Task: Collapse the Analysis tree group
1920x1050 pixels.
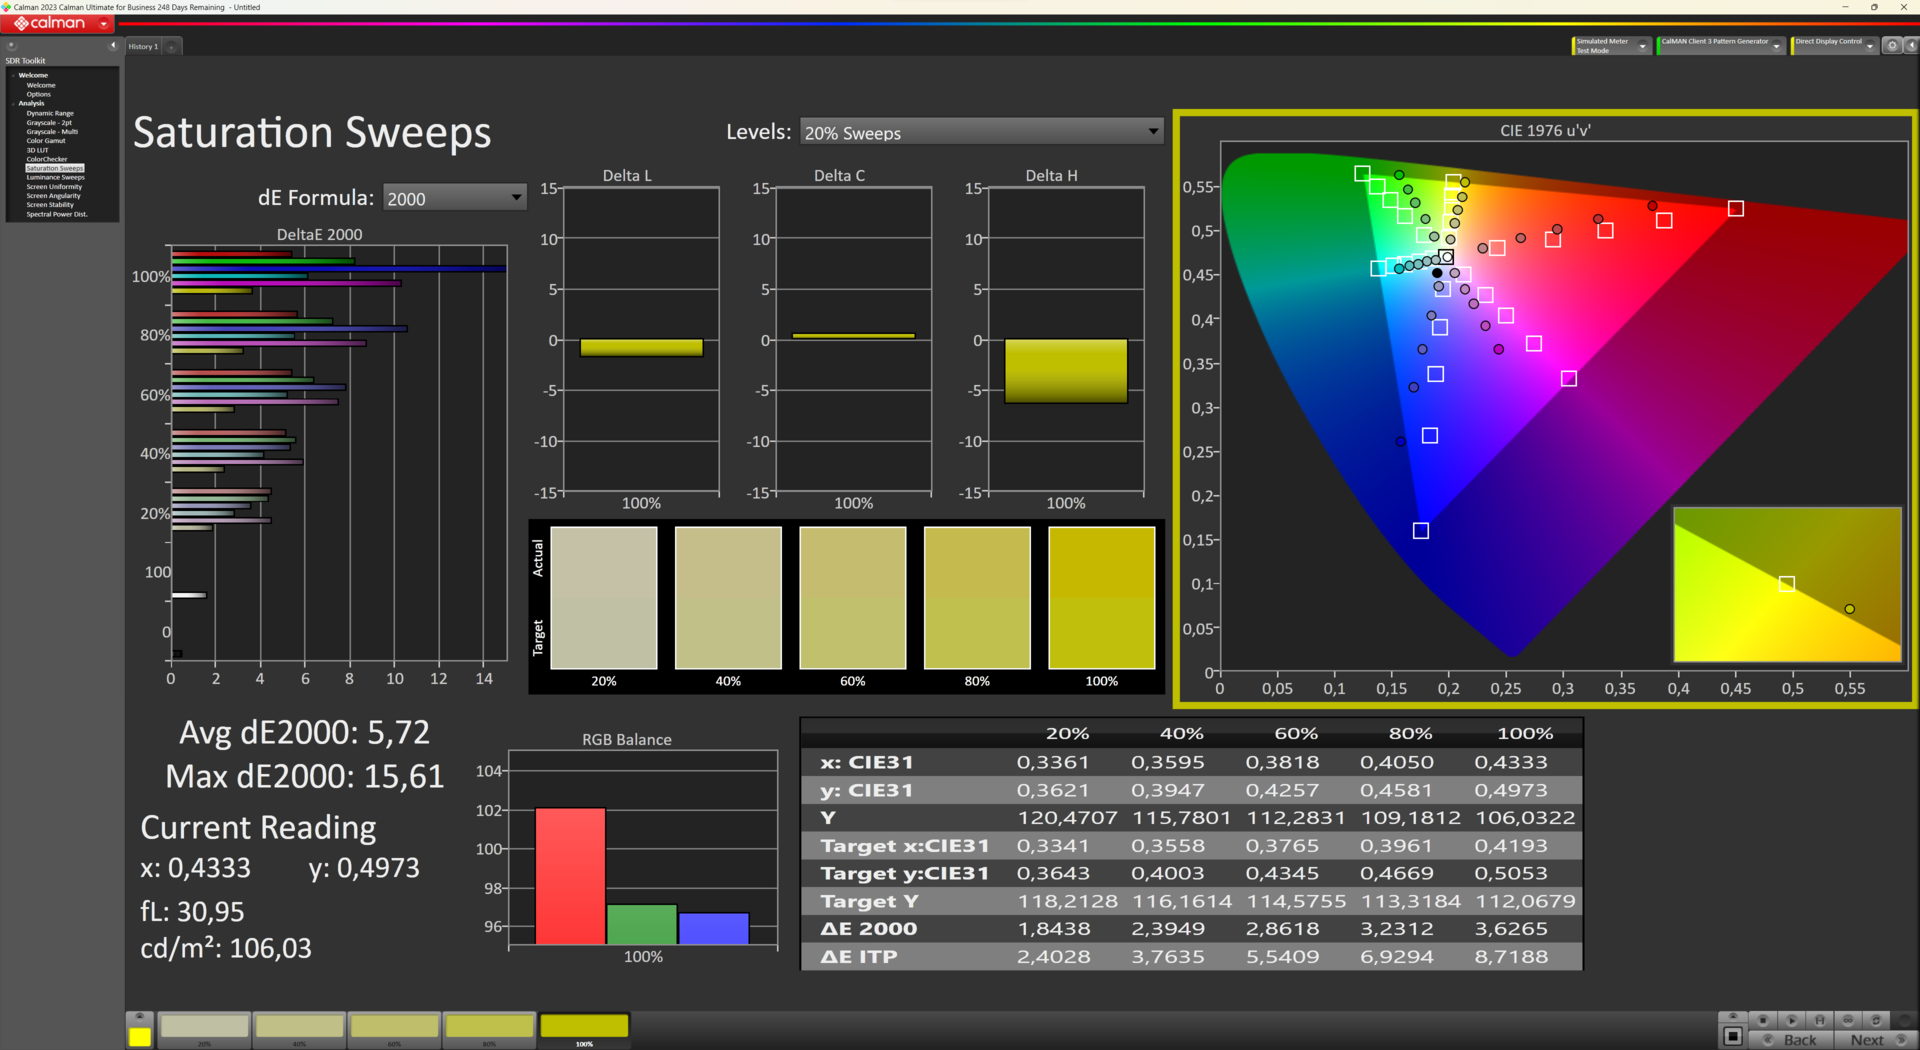Action: pos(13,104)
